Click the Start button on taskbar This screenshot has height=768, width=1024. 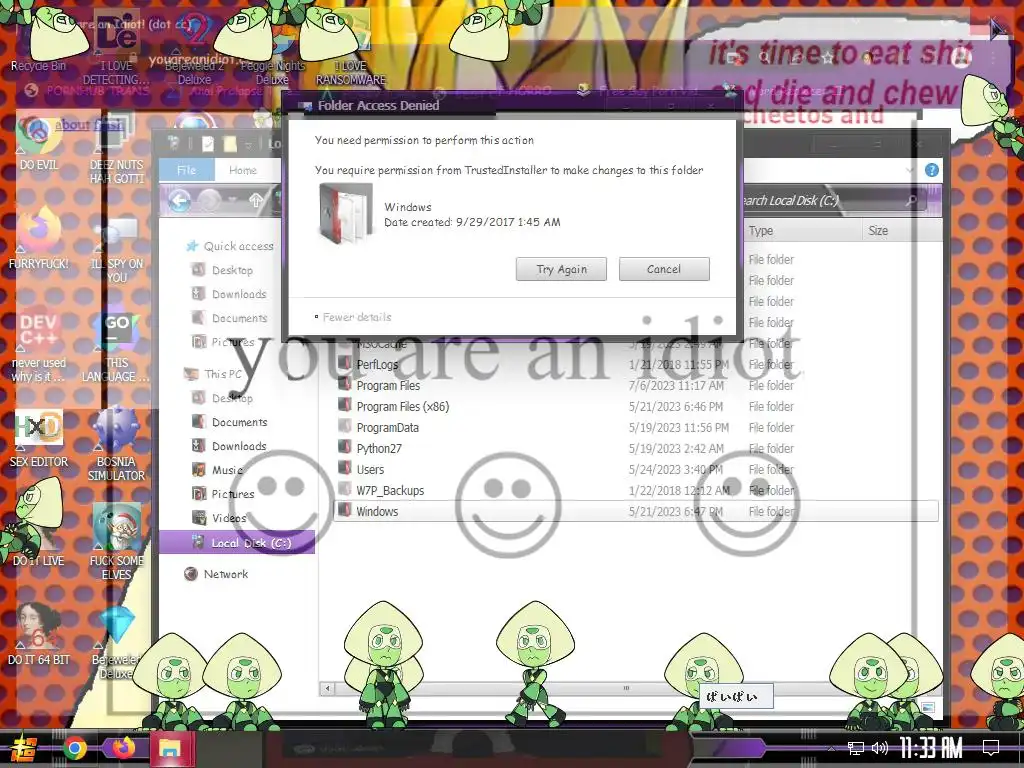[x=22, y=748]
